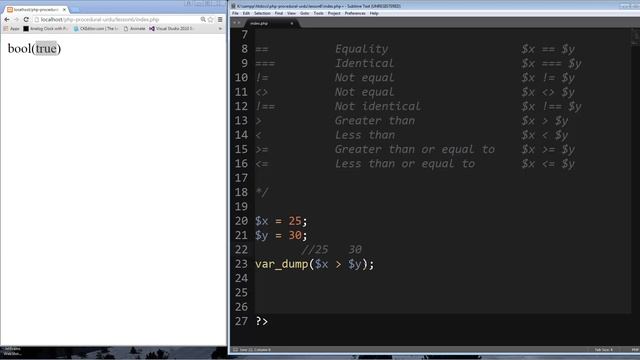This screenshot has width=640, height=360.
Task: Open the Analog Clock bookmark
Action: (x=46, y=29)
